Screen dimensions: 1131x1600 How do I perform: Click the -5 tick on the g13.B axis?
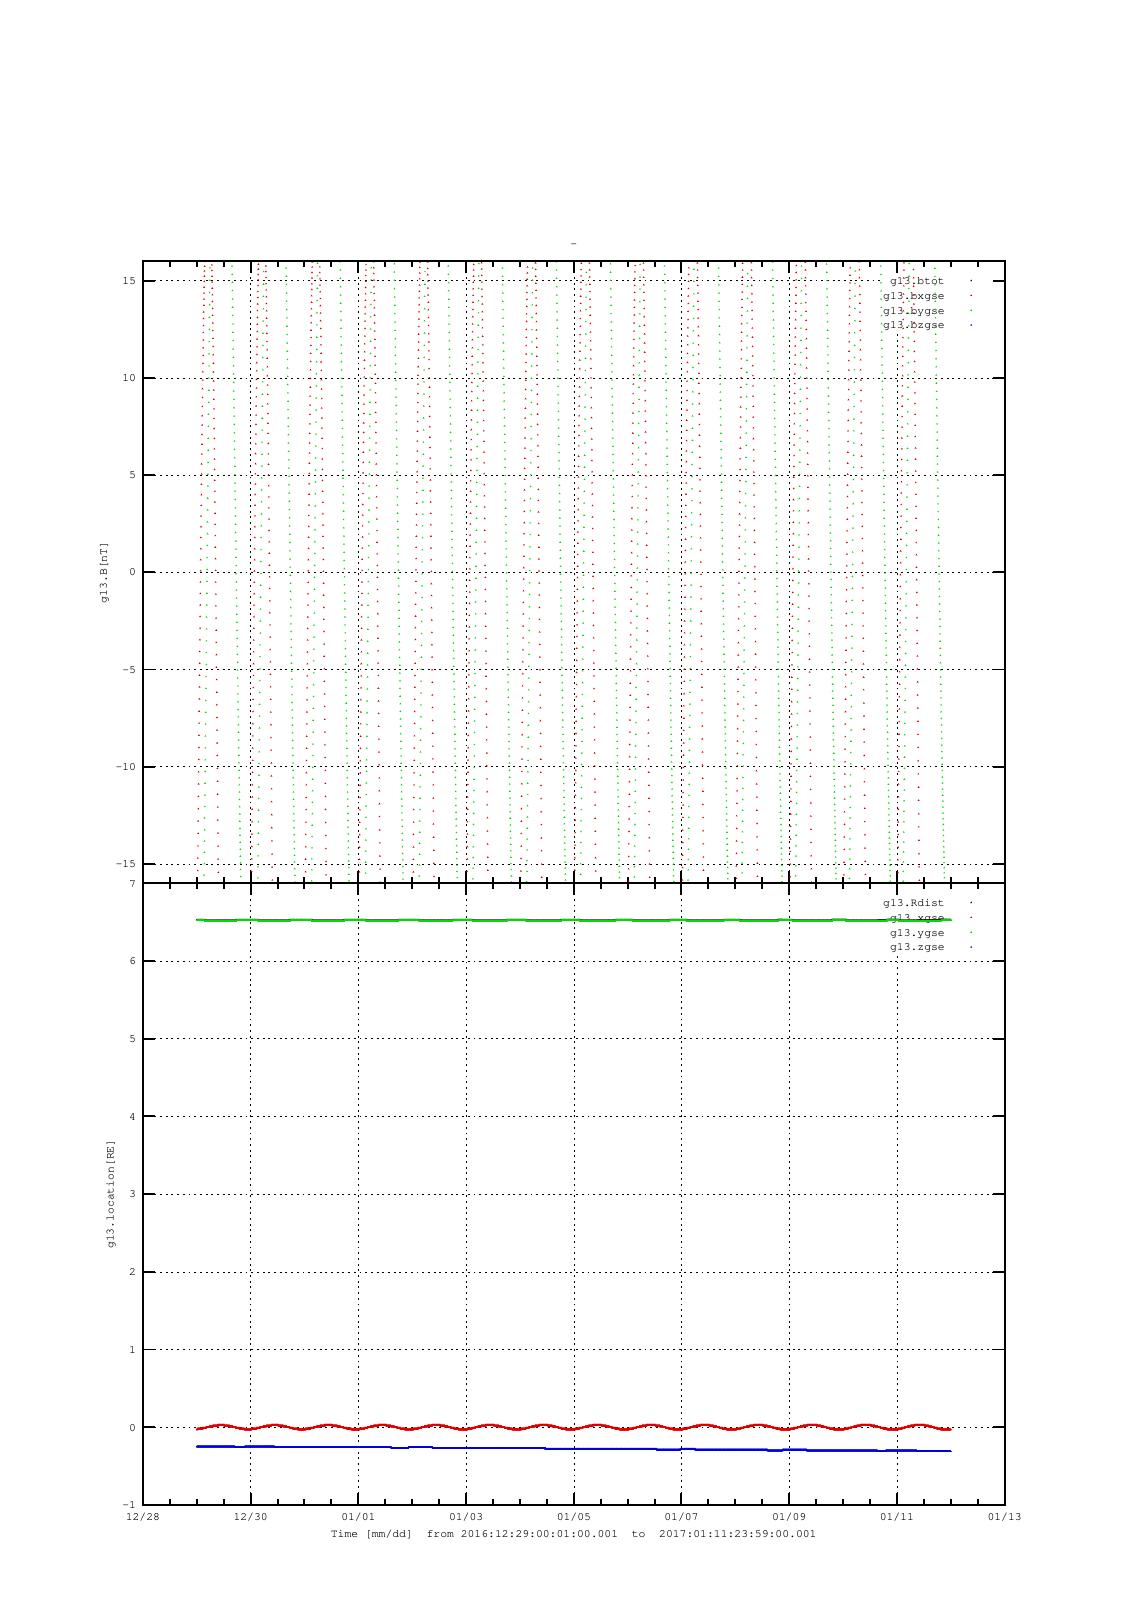(x=129, y=670)
